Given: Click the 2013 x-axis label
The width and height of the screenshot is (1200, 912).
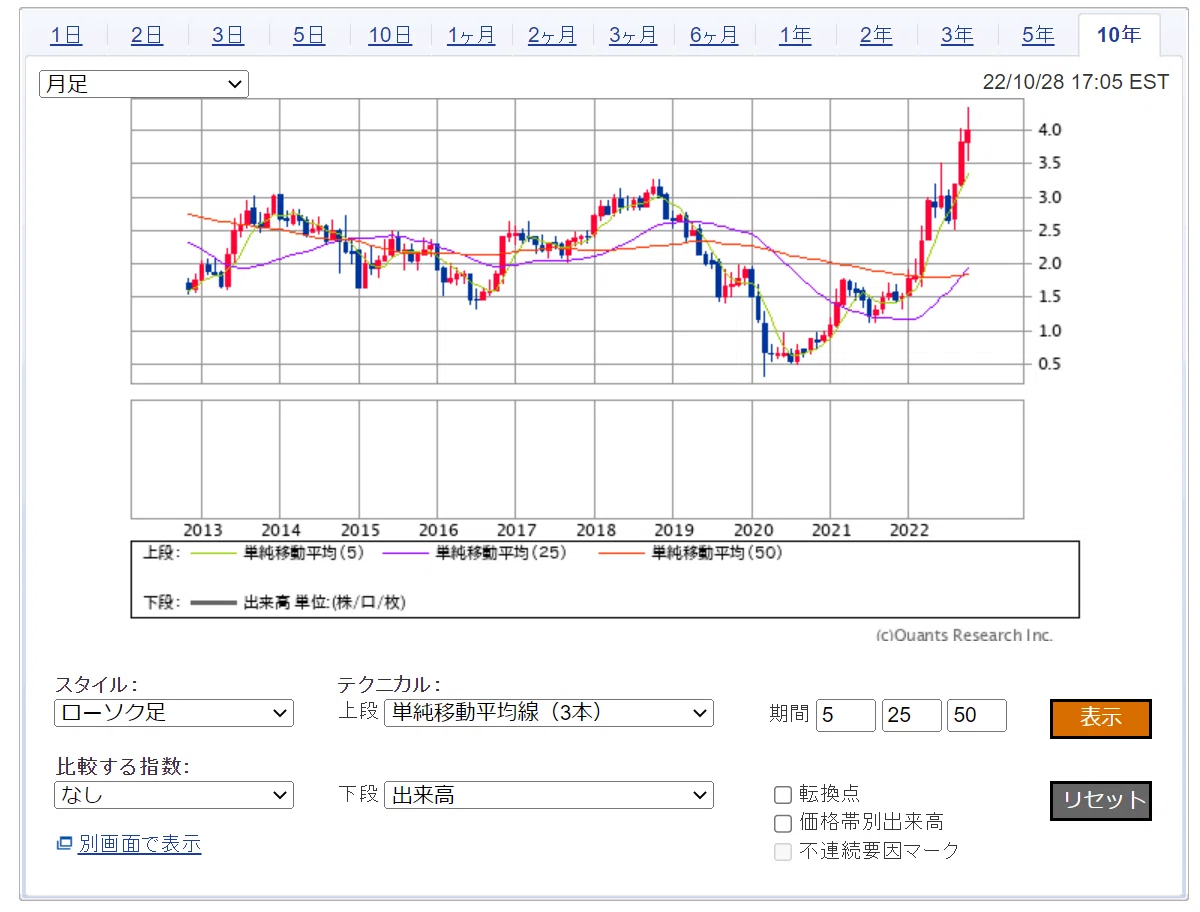Looking at the screenshot, I should click(203, 530).
